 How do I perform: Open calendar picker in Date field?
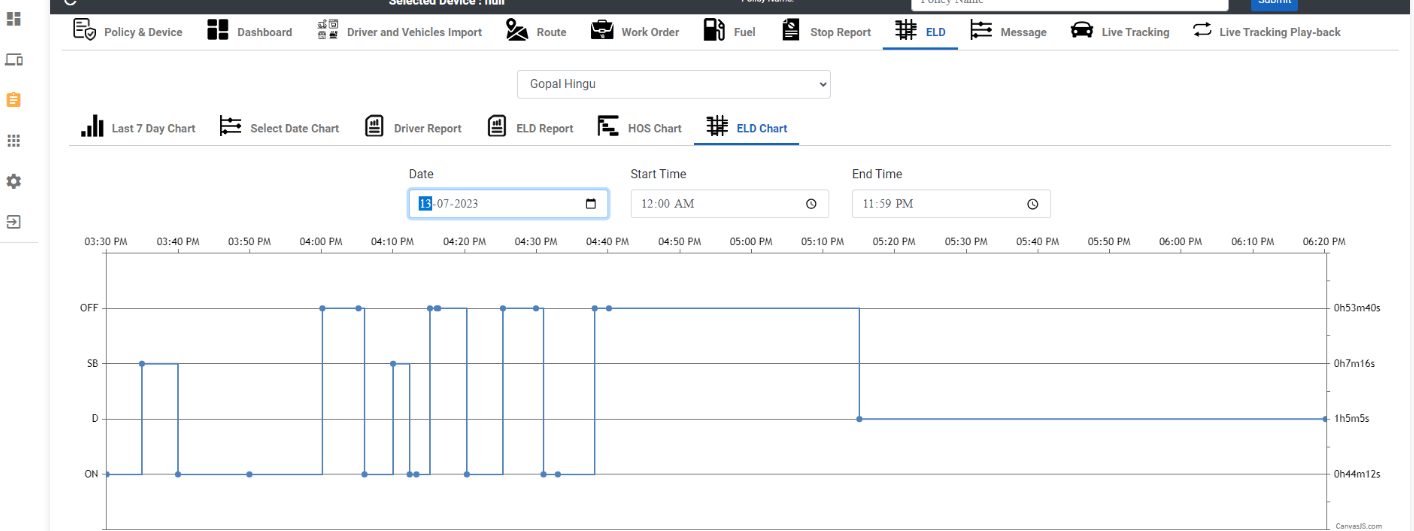pyautogui.click(x=590, y=204)
